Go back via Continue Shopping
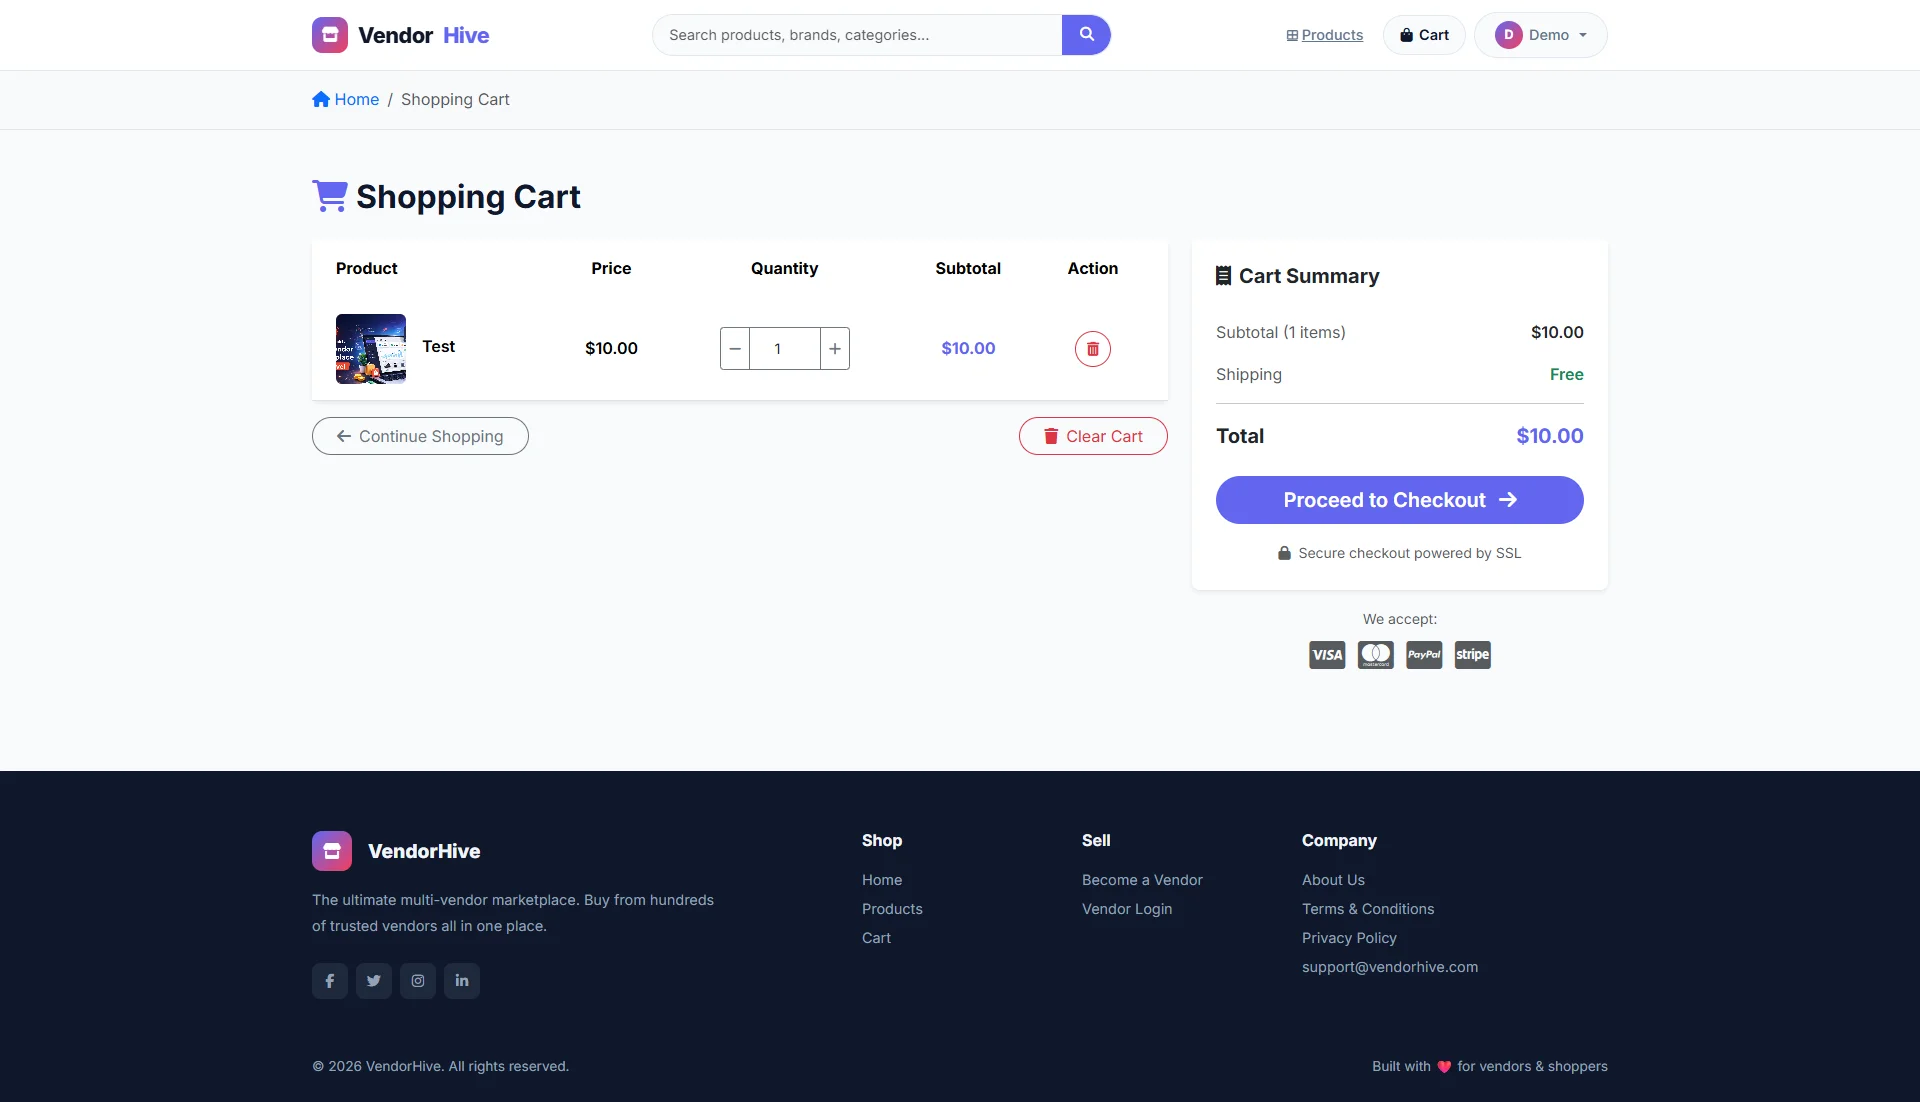The width and height of the screenshot is (1920, 1102). pyautogui.click(x=420, y=436)
